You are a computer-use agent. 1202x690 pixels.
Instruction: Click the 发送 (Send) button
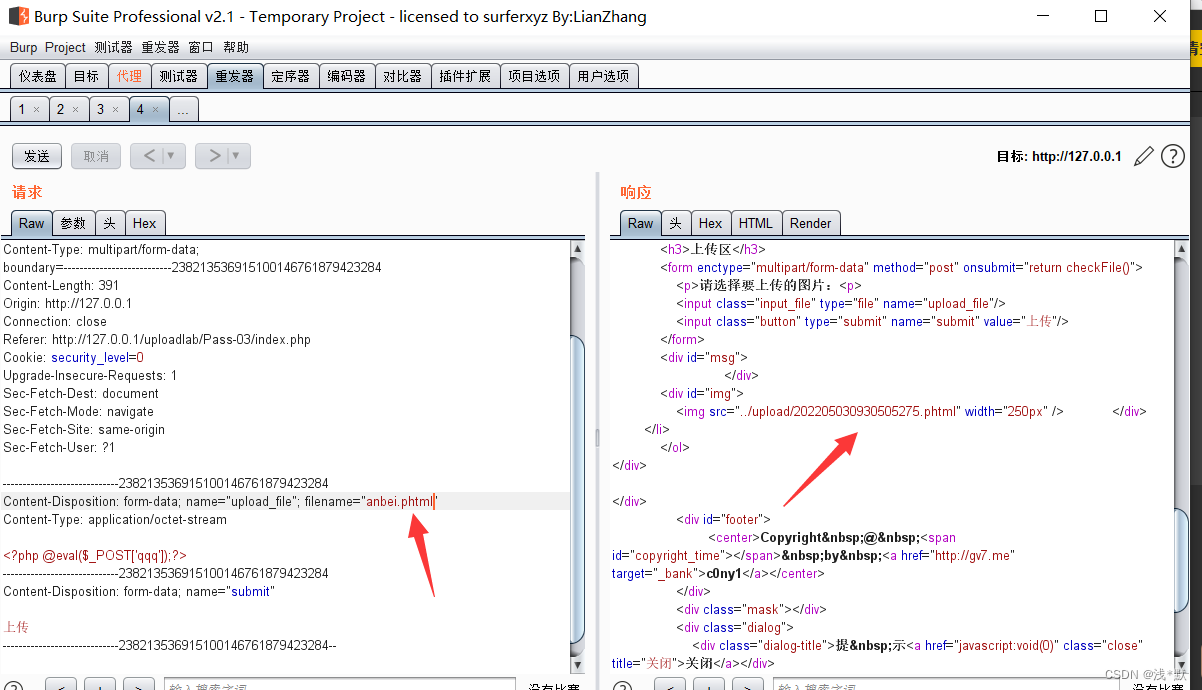pos(37,156)
